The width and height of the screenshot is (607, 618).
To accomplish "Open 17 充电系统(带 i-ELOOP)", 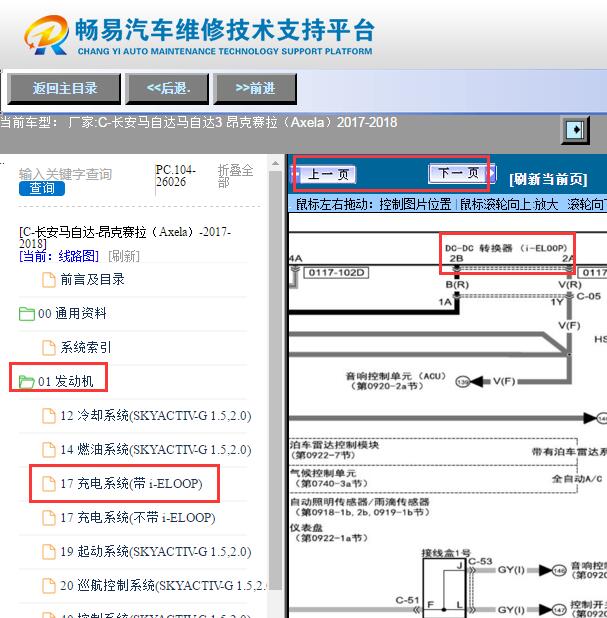I will 131,483.
